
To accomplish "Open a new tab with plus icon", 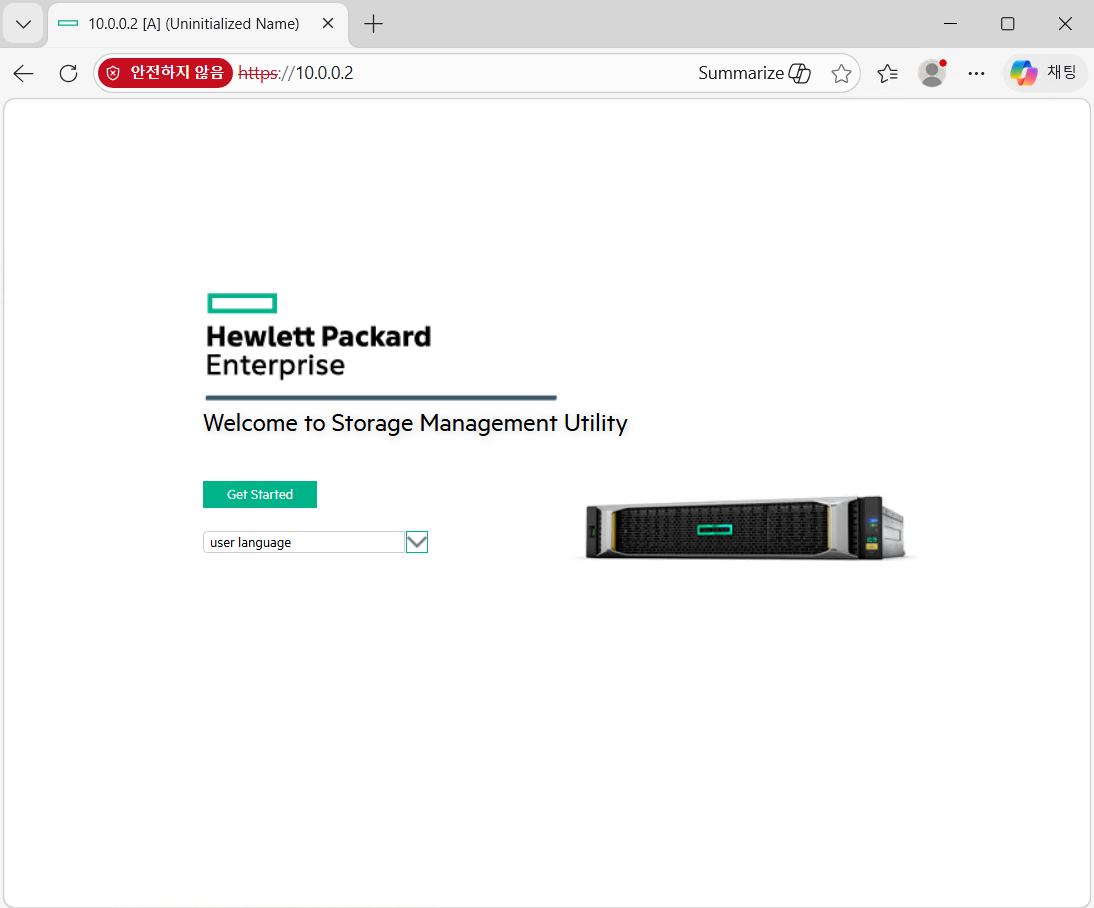I will pyautogui.click(x=374, y=24).
